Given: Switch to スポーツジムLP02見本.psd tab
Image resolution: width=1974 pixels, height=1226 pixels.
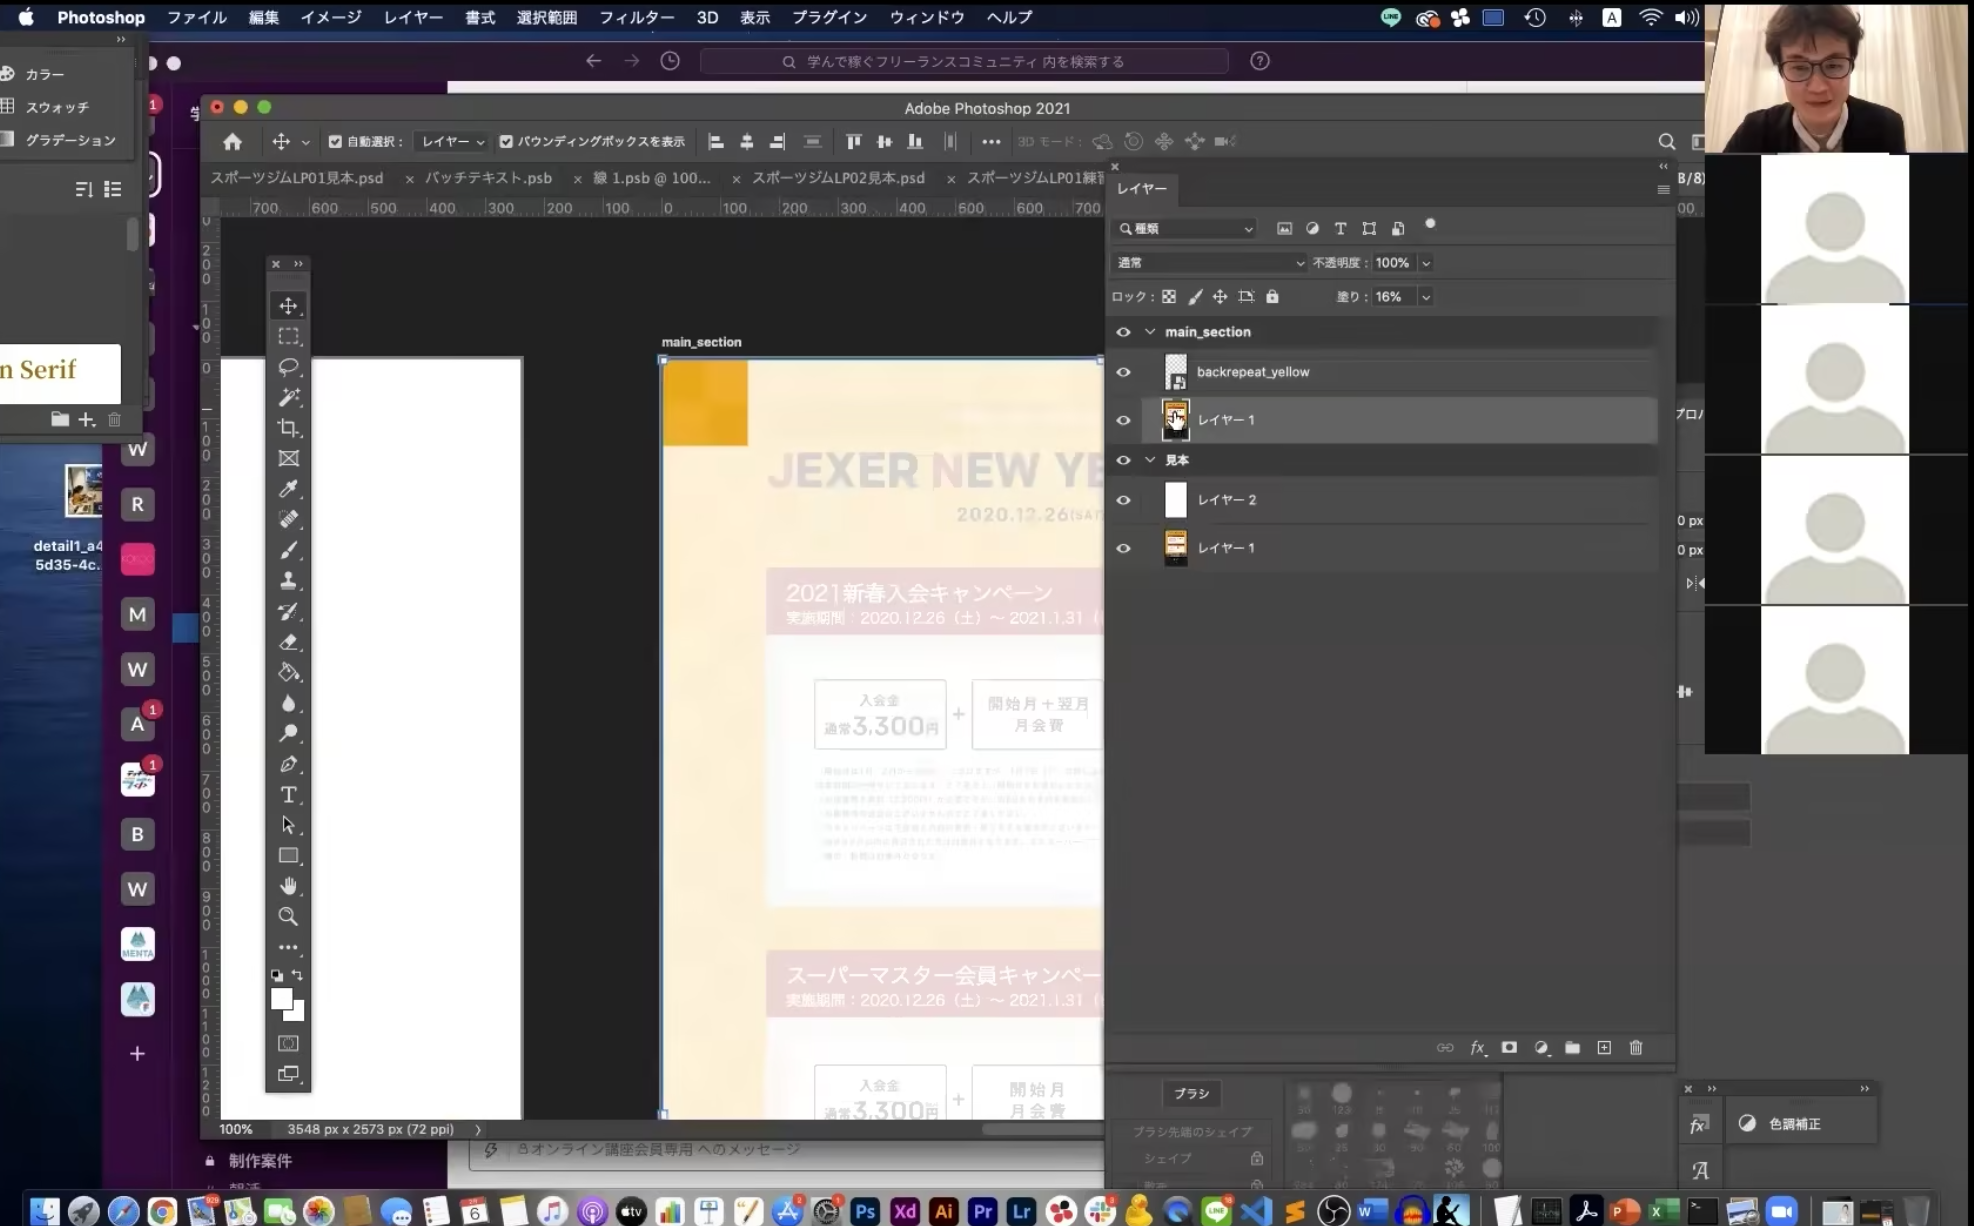Looking at the screenshot, I should click(x=838, y=178).
